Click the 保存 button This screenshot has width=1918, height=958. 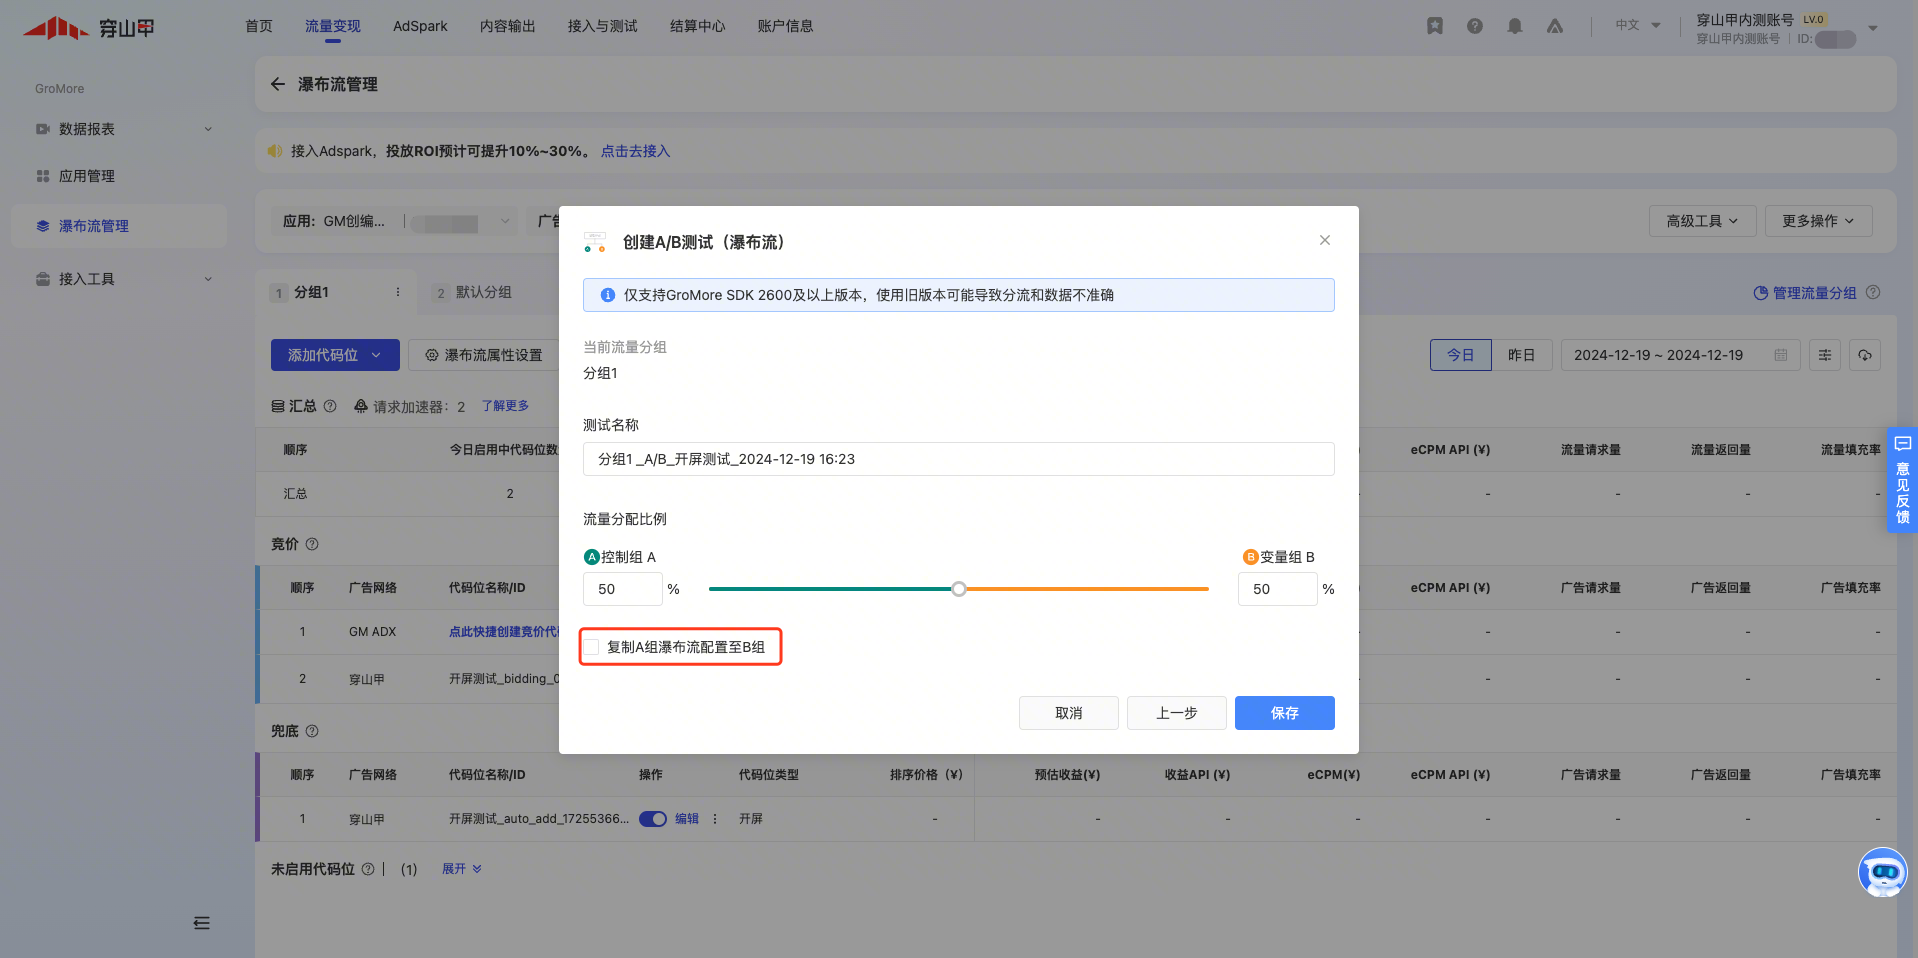tap(1284, 713)
